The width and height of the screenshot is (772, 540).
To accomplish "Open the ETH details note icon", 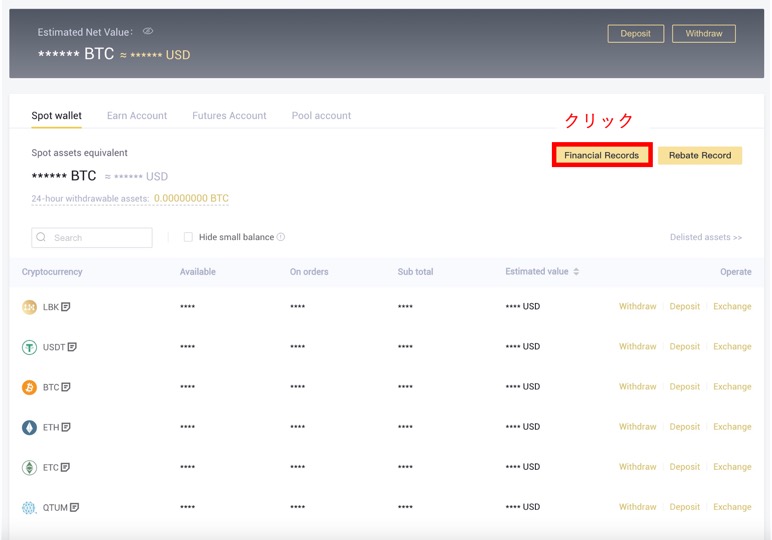I will [65, 427].
